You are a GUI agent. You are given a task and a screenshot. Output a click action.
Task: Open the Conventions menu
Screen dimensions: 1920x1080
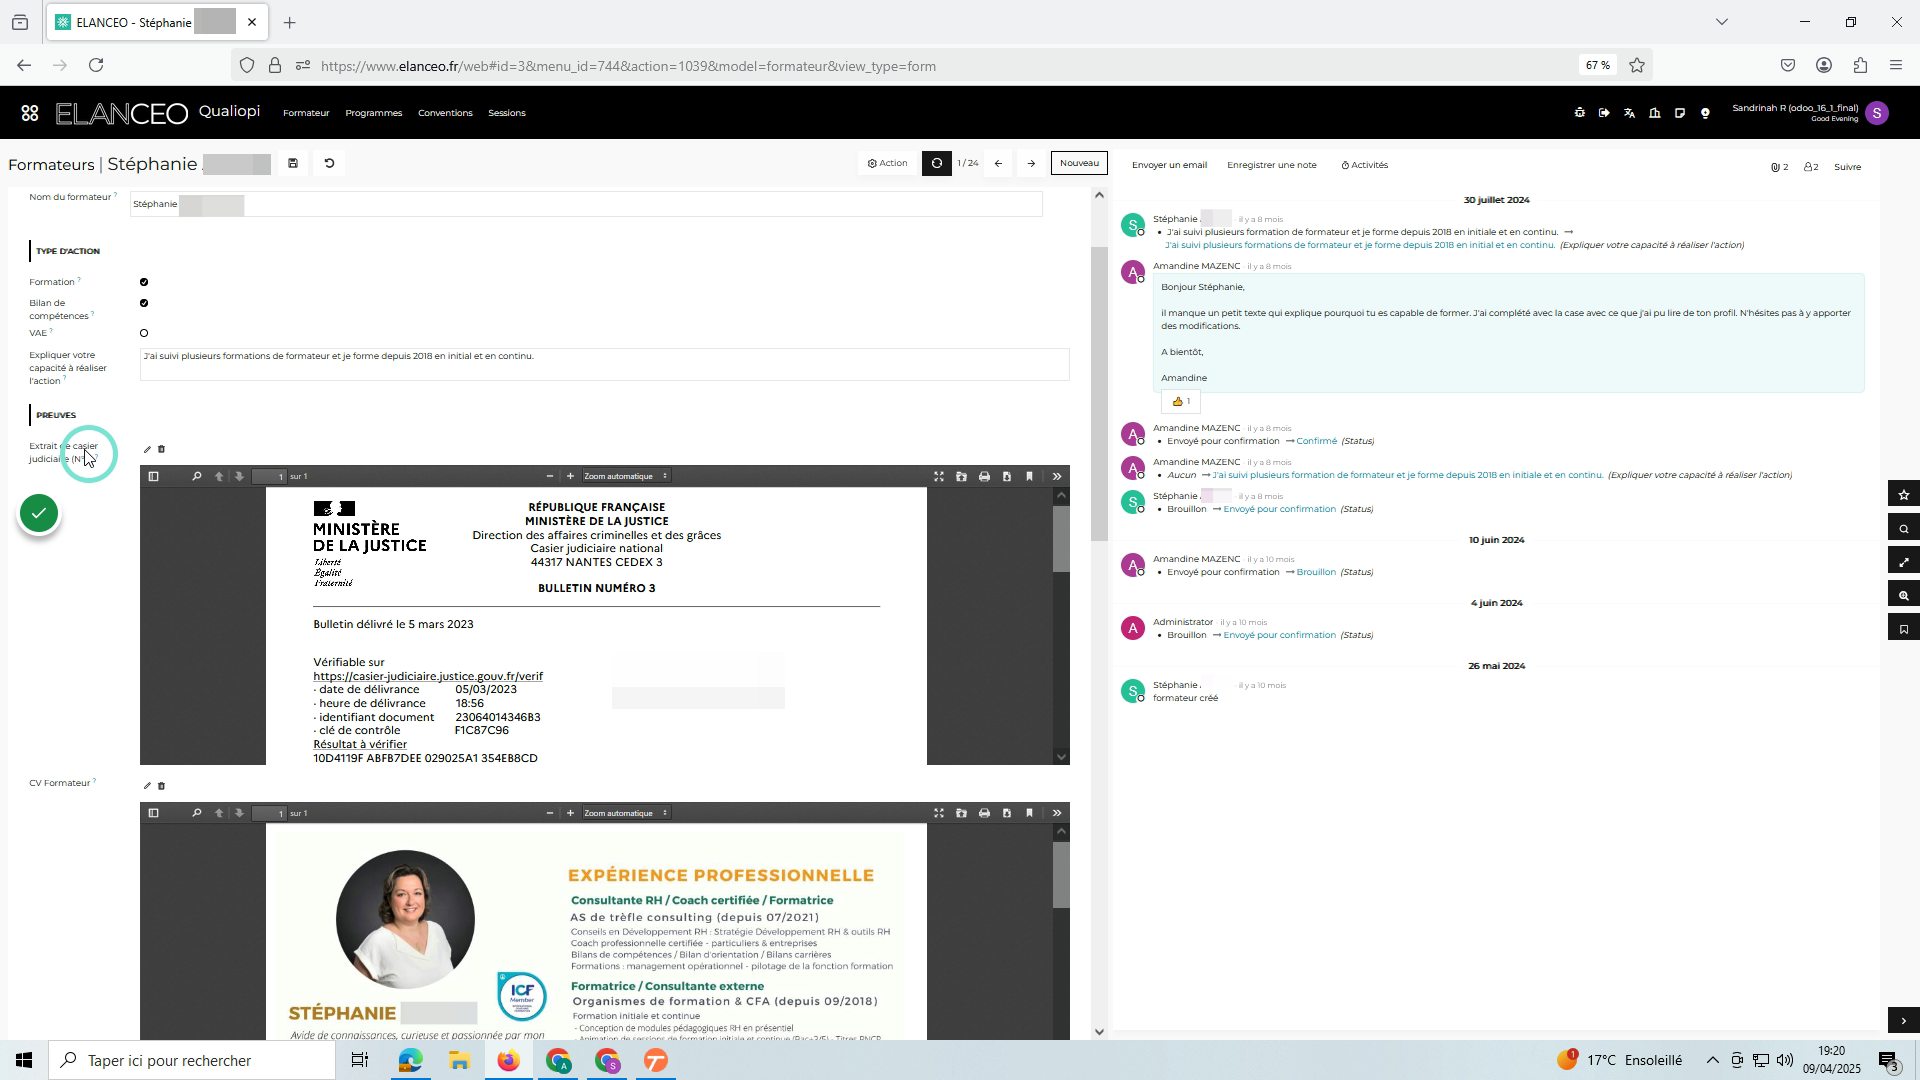tap(445, 113)
